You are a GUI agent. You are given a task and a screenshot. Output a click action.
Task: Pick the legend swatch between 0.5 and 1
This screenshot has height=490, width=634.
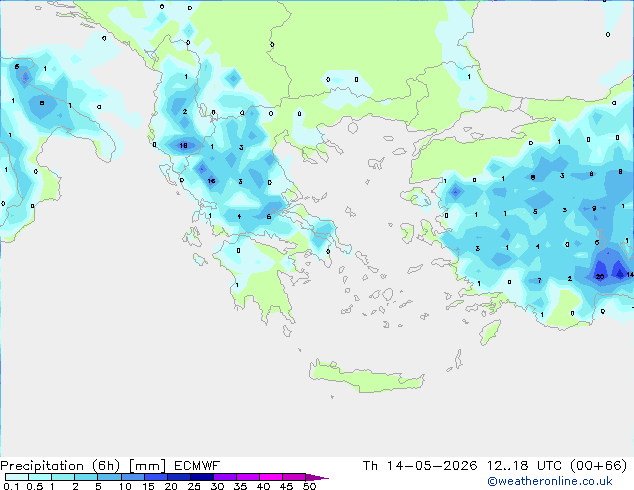point(40,477)
